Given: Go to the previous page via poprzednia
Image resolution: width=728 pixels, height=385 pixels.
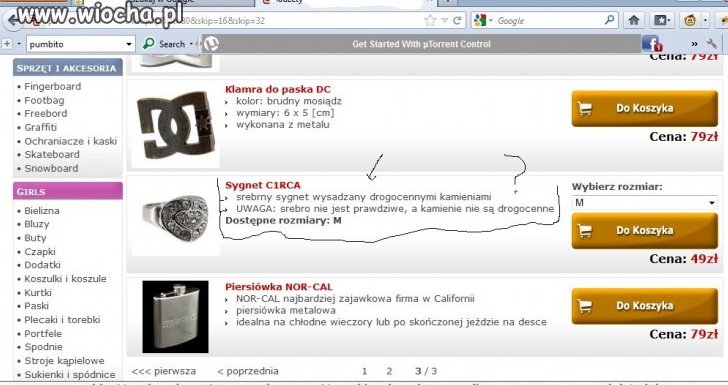Looking at the screenshot, I should tap(248, 371).
